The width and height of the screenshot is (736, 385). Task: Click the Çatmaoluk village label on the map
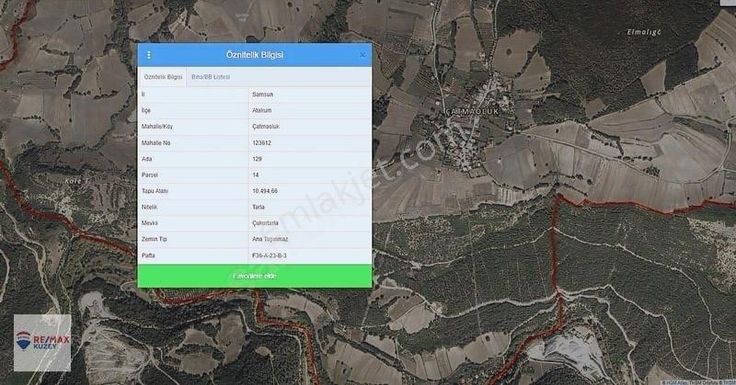(472, 112)
